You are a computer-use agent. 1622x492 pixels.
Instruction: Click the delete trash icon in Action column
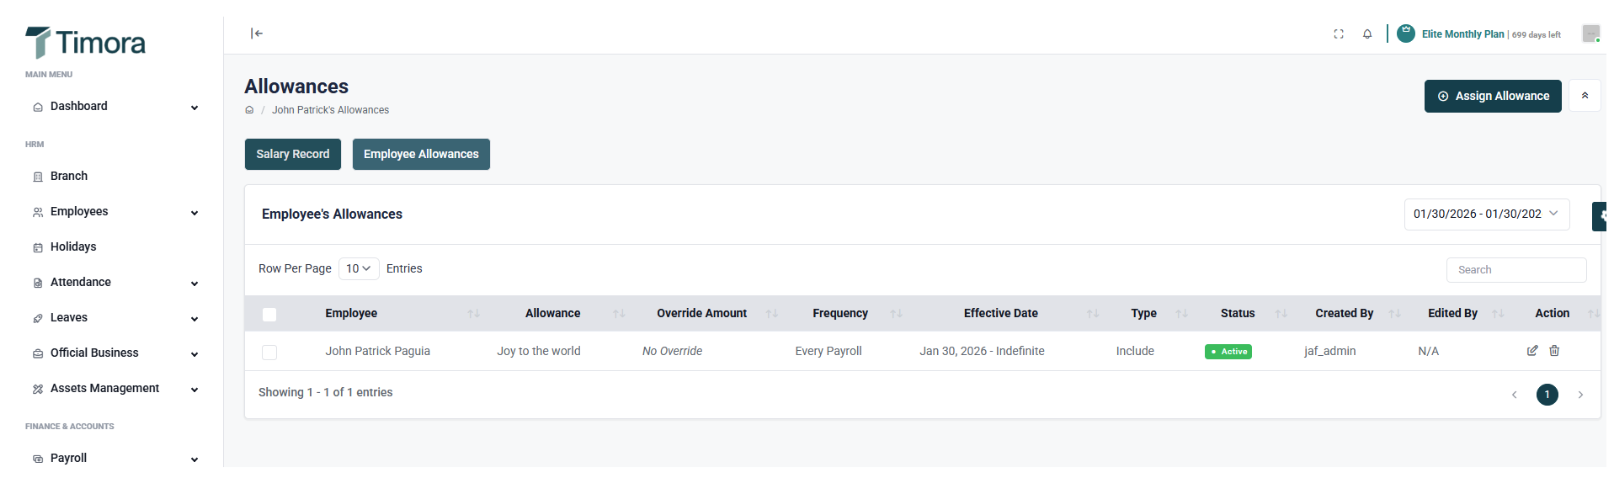click(1554, 351)
